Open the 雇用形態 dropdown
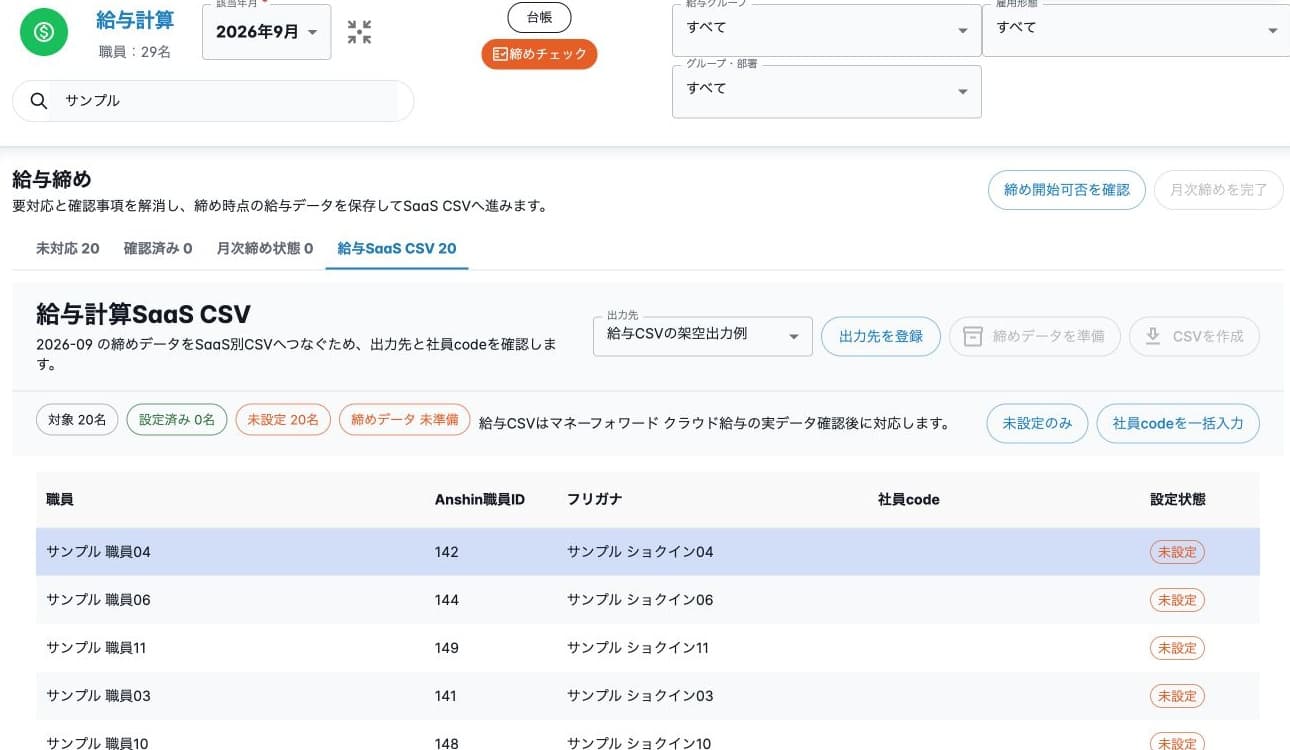Image resolution: width=1290 pixels, height=750 pixels. (x=1136, y=29)
